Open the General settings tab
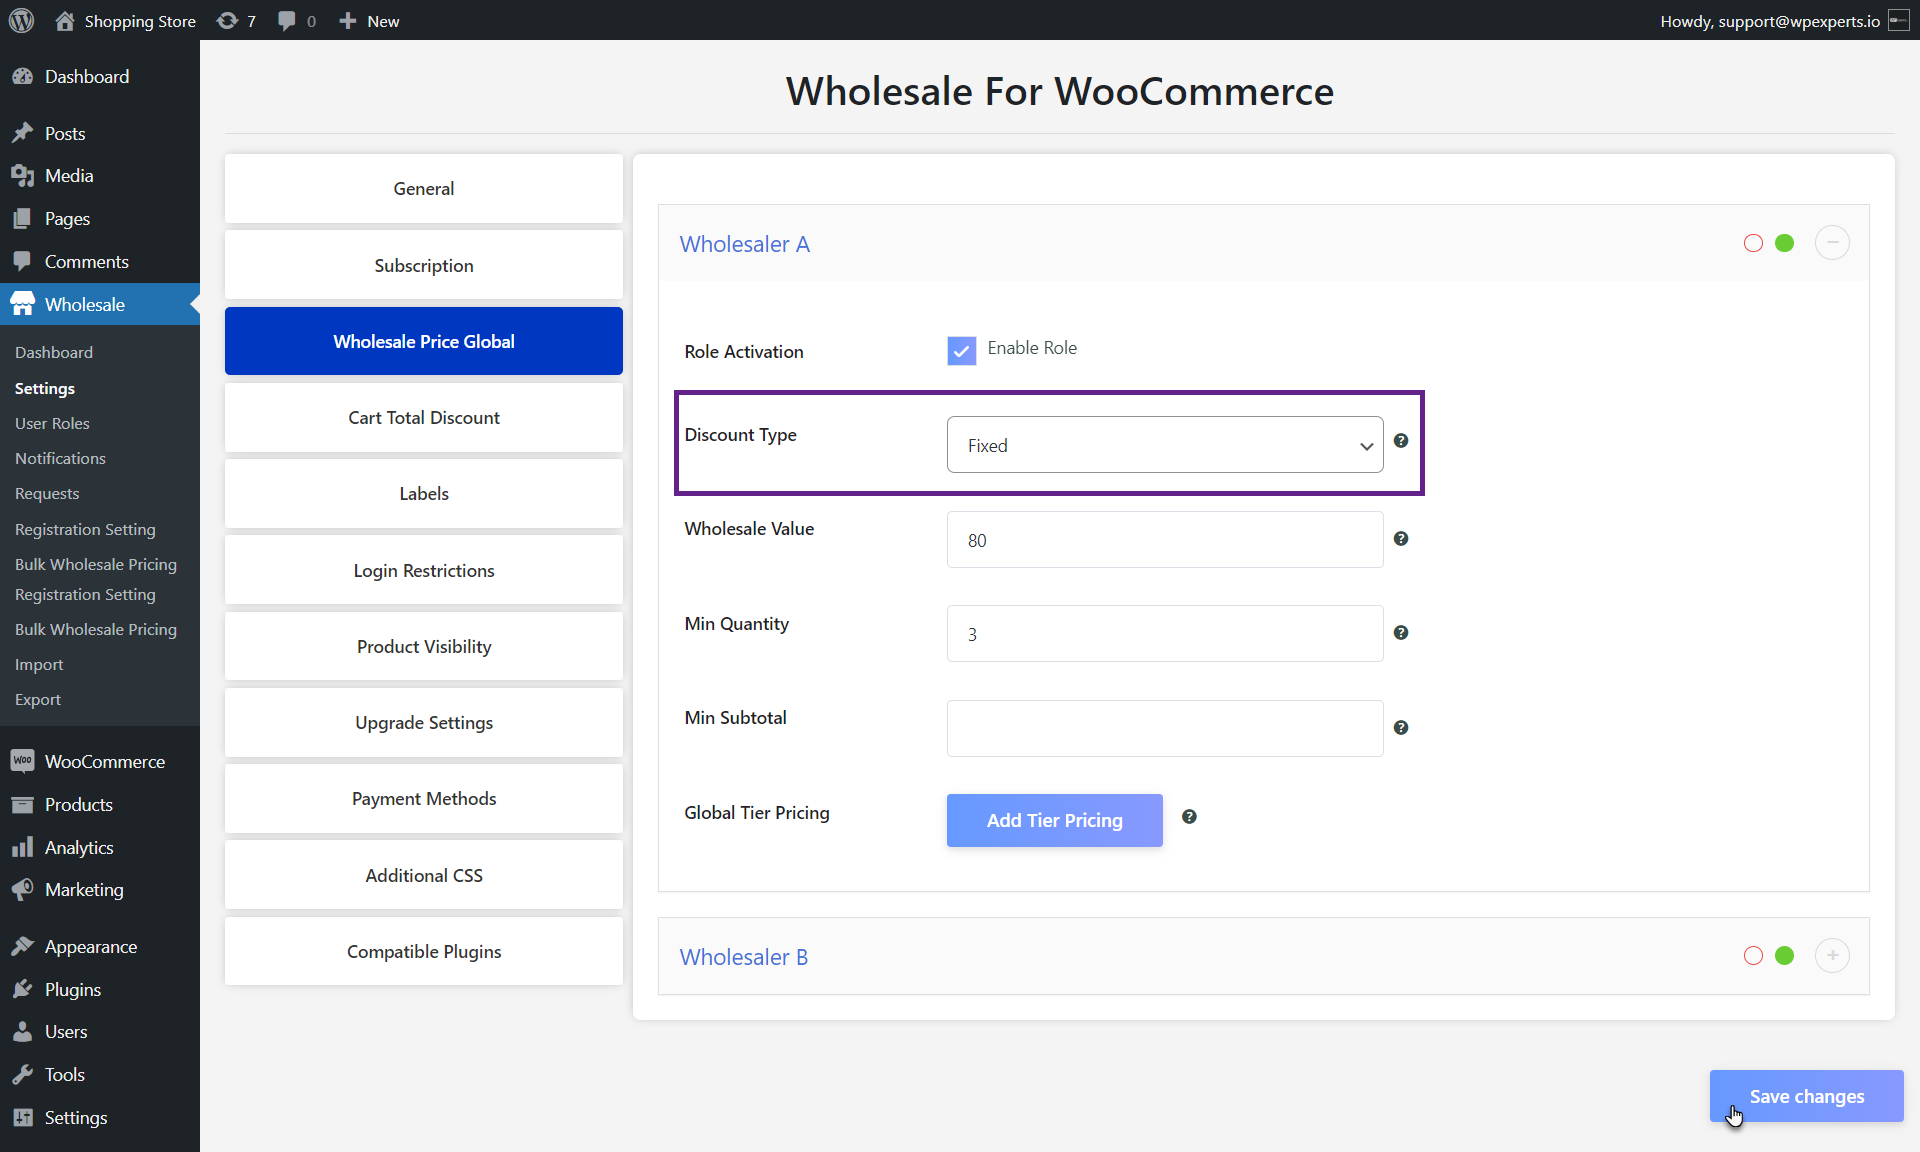This screenshot has height=1152, width=1920. [x=424, y=189]
